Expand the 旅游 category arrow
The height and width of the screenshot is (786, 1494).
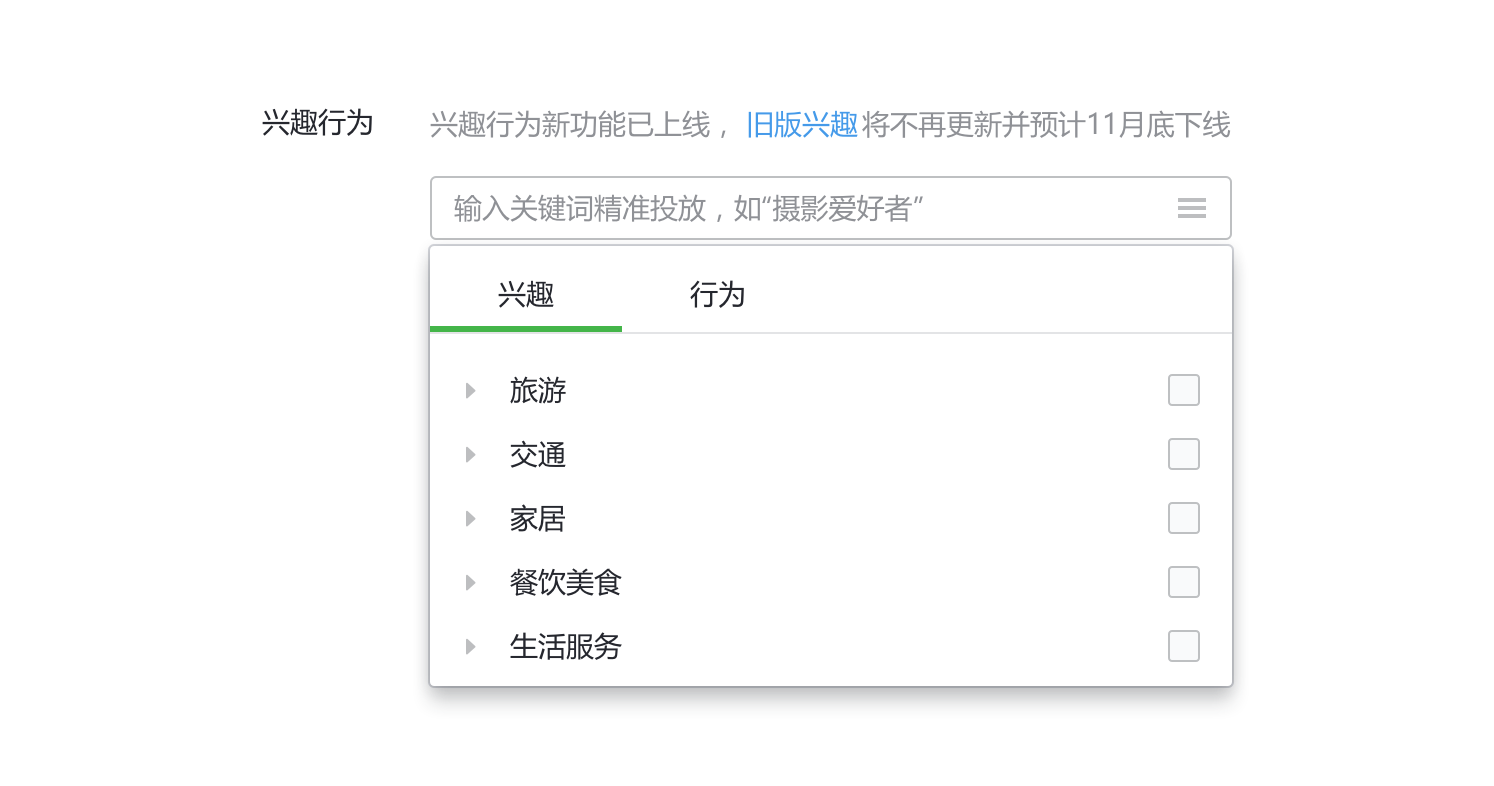coord(470,390)
